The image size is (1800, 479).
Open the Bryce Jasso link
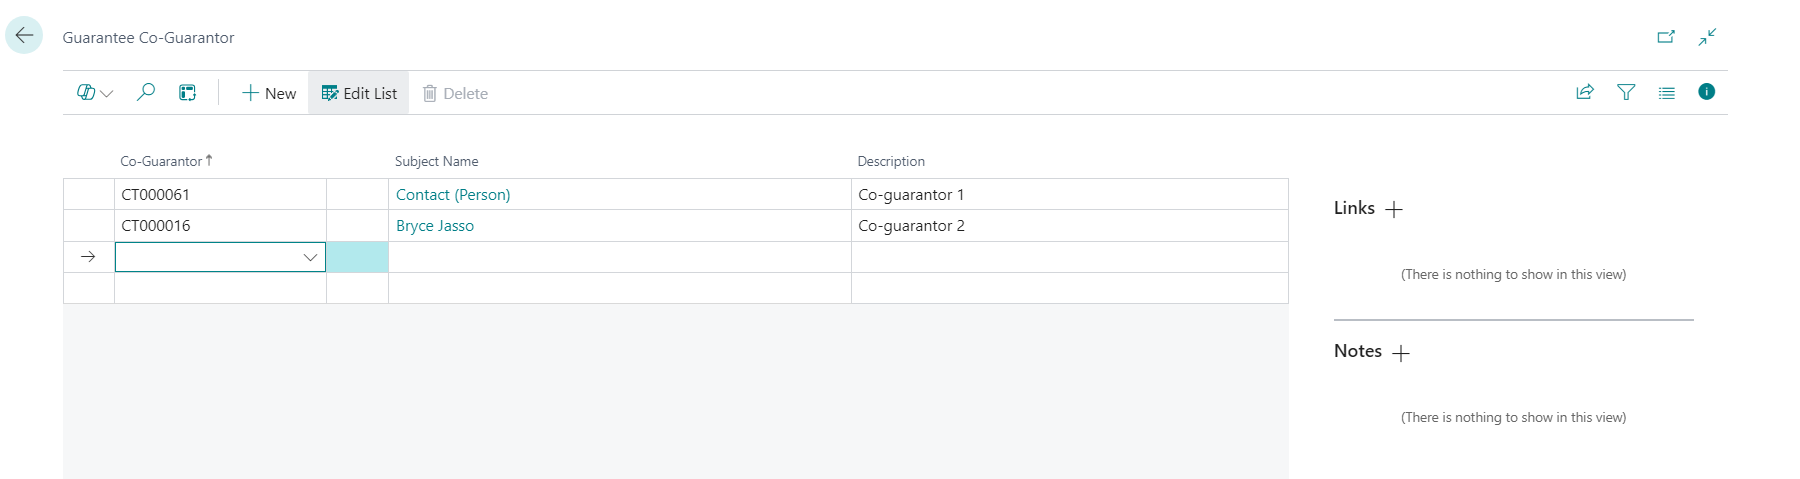tap(435, 226)
